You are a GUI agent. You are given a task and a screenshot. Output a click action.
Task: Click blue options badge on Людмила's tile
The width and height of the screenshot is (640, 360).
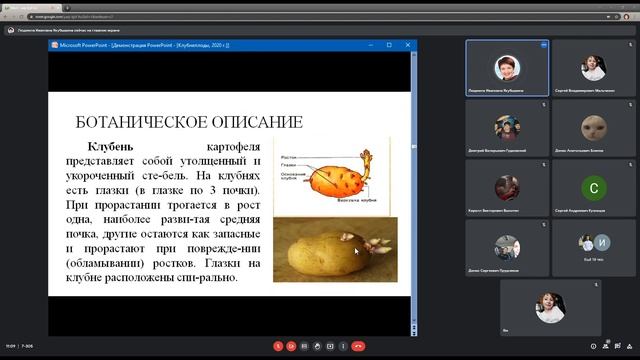tap(544, 45)
